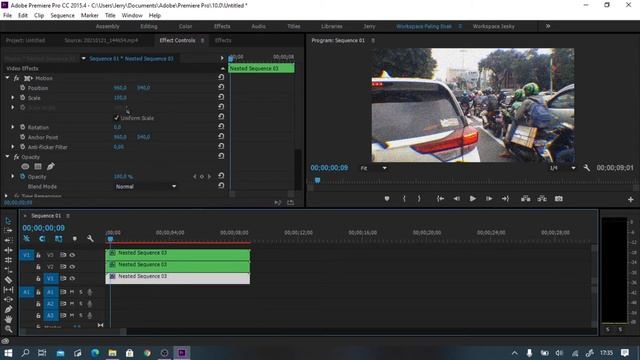Create a 4-point polygon mask under Opacity
Image resolution: width=640 pixels, height=360 pixels.
[38, 167]
